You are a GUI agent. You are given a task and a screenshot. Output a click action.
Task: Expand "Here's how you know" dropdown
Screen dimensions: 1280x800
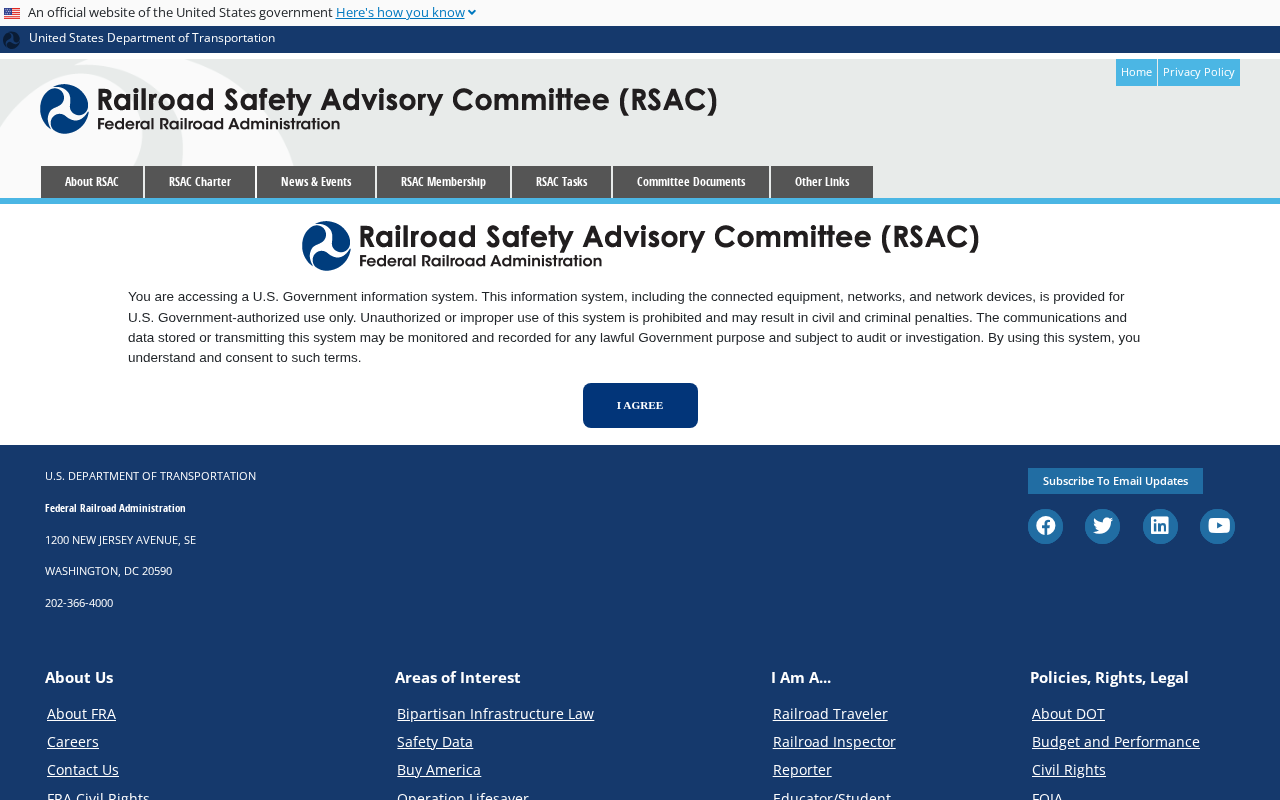406,12
